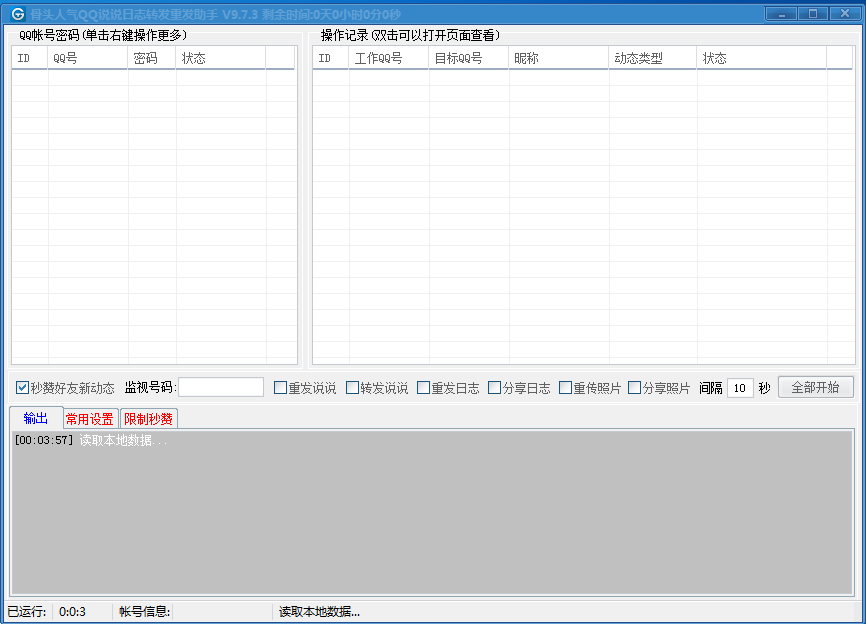Click ID column header in 操作记录 list
866x624 pixels.
tap(330, 58)
